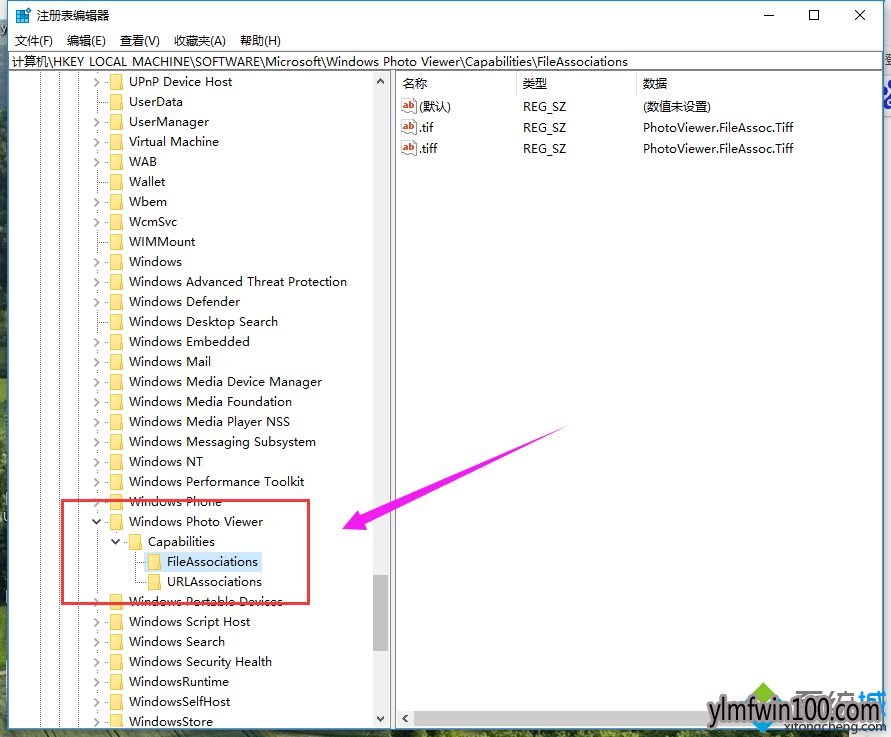
Task: Open the 收藏夹(A) favorites menu
Action: tap(200, 41)
